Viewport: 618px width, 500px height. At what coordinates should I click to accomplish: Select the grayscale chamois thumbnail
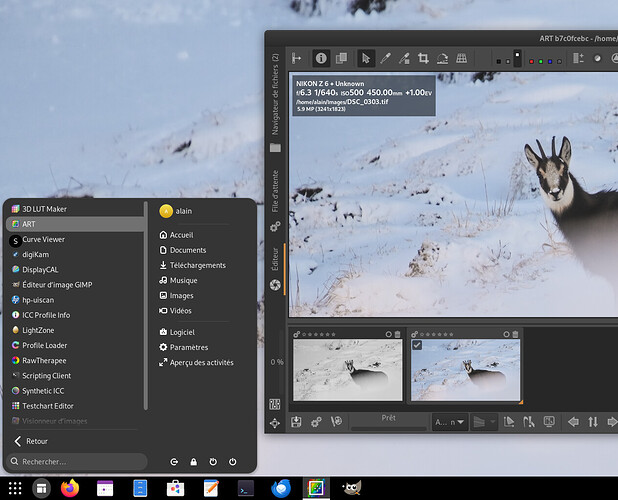tap(348, 370)
